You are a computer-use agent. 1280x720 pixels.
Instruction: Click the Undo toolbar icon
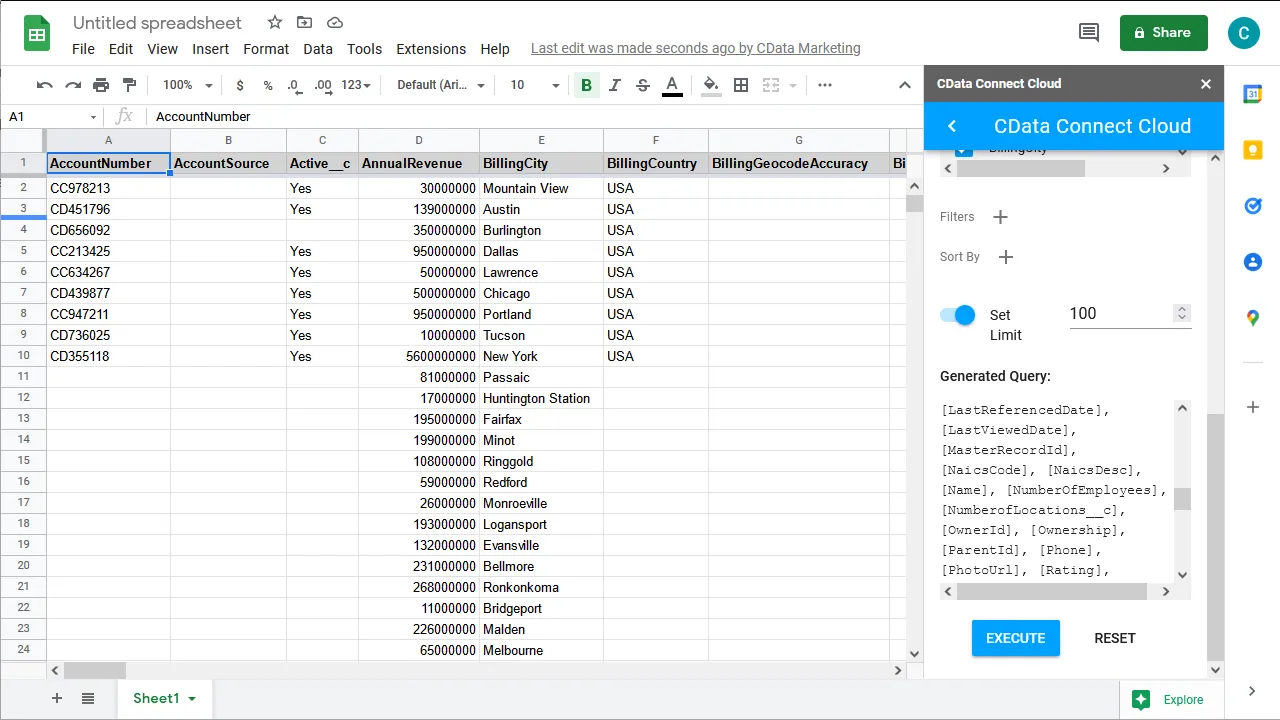tap(45, 85)
